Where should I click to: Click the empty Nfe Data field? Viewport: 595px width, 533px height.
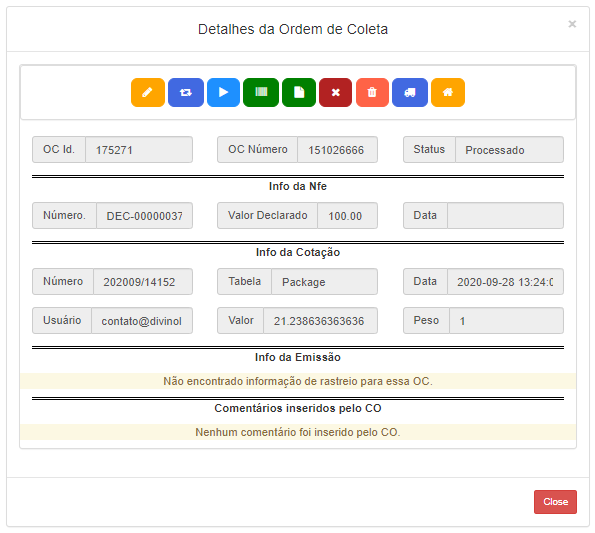point(505,216)
